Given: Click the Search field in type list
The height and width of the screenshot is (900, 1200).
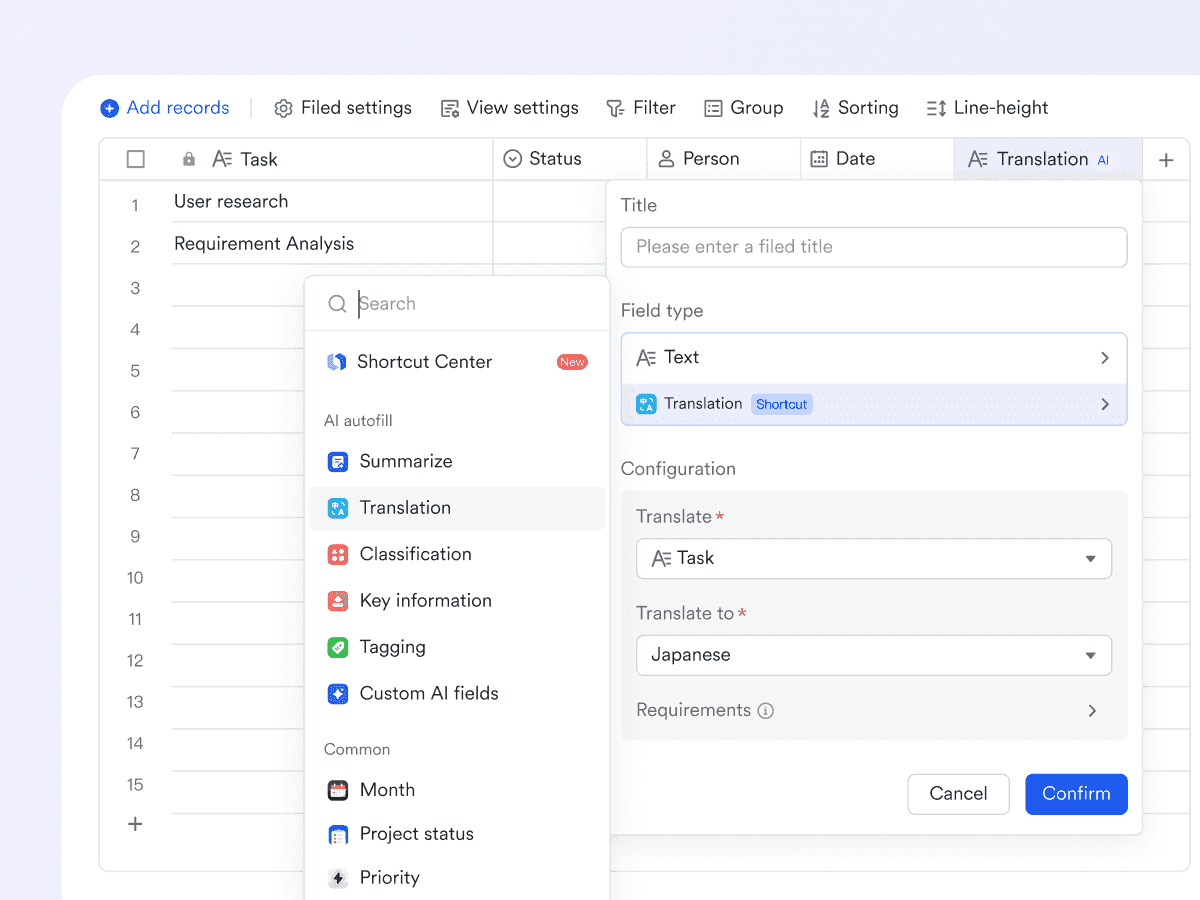Looking at the screenshot, I should pyautogui.click(x=457, y=304).
